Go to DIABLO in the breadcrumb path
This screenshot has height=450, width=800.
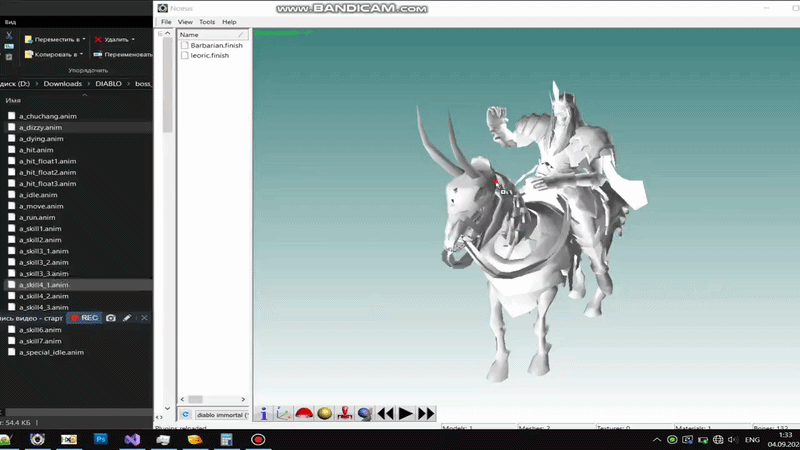click(x=108, y=84)
